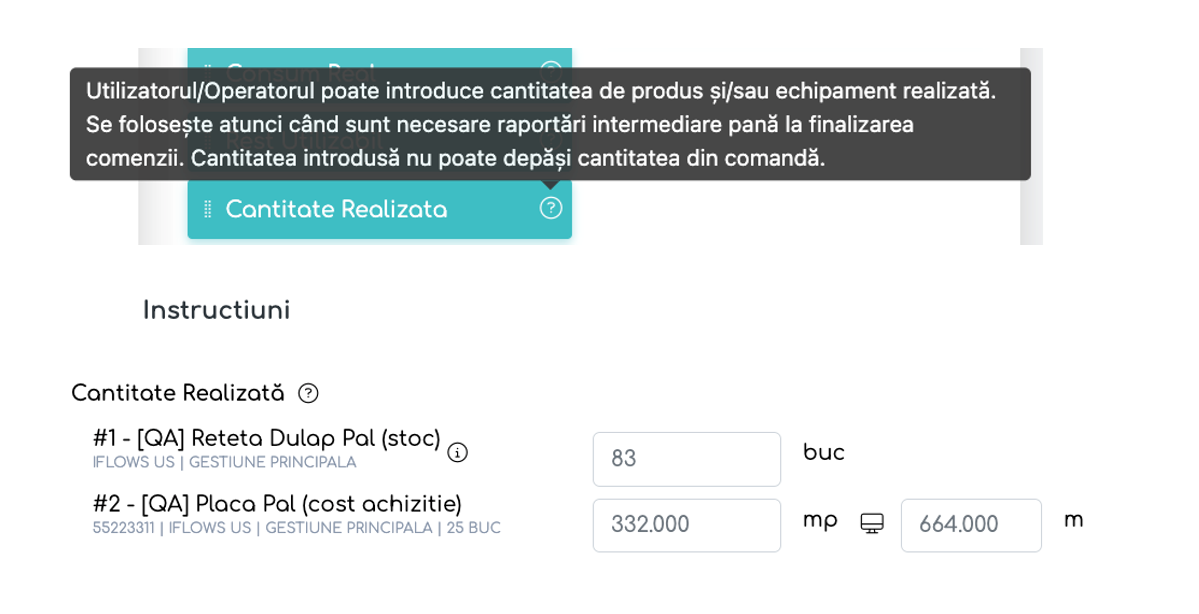Click the dark tooltip describing Cantitate Realizata

tap(550, 124)
